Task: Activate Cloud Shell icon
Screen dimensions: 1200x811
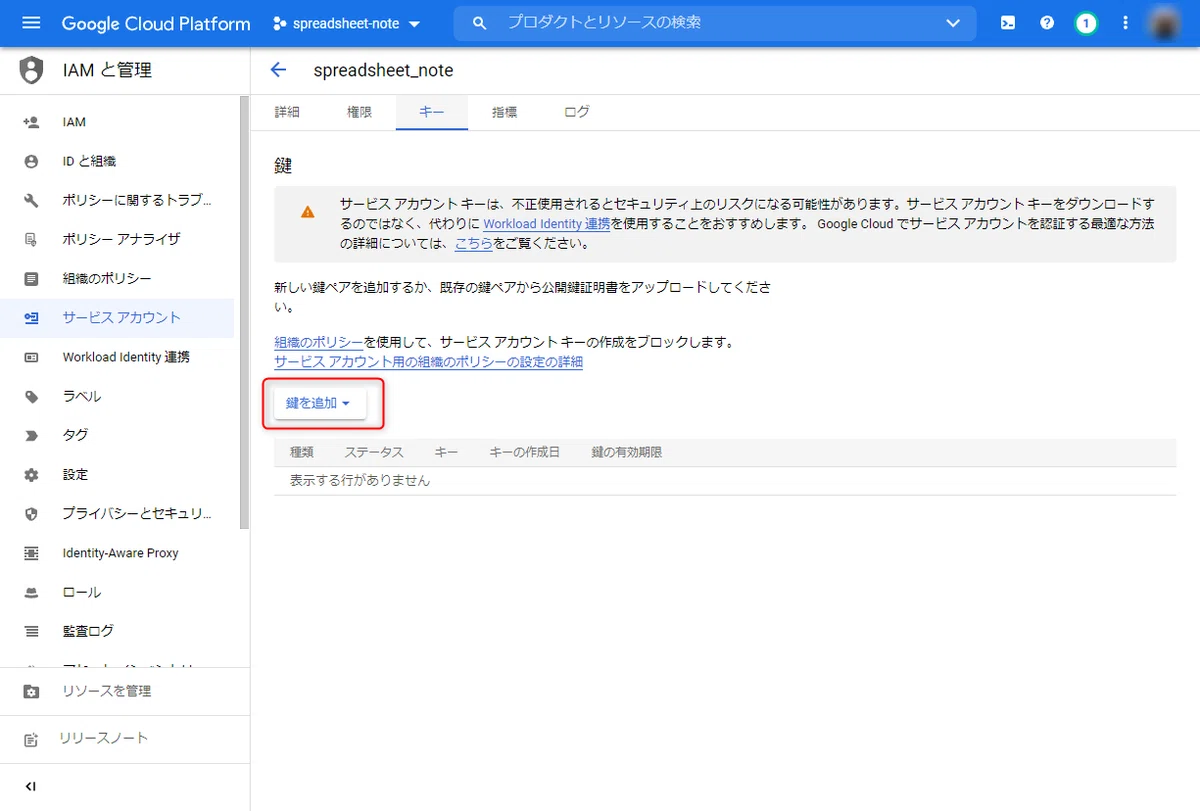Action: pyautogui.click(x=1008, y=22)
